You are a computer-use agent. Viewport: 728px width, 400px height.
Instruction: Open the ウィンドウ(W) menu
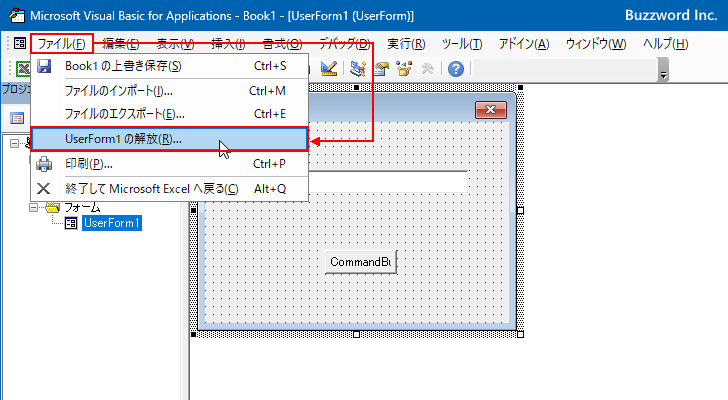(596, 44)
